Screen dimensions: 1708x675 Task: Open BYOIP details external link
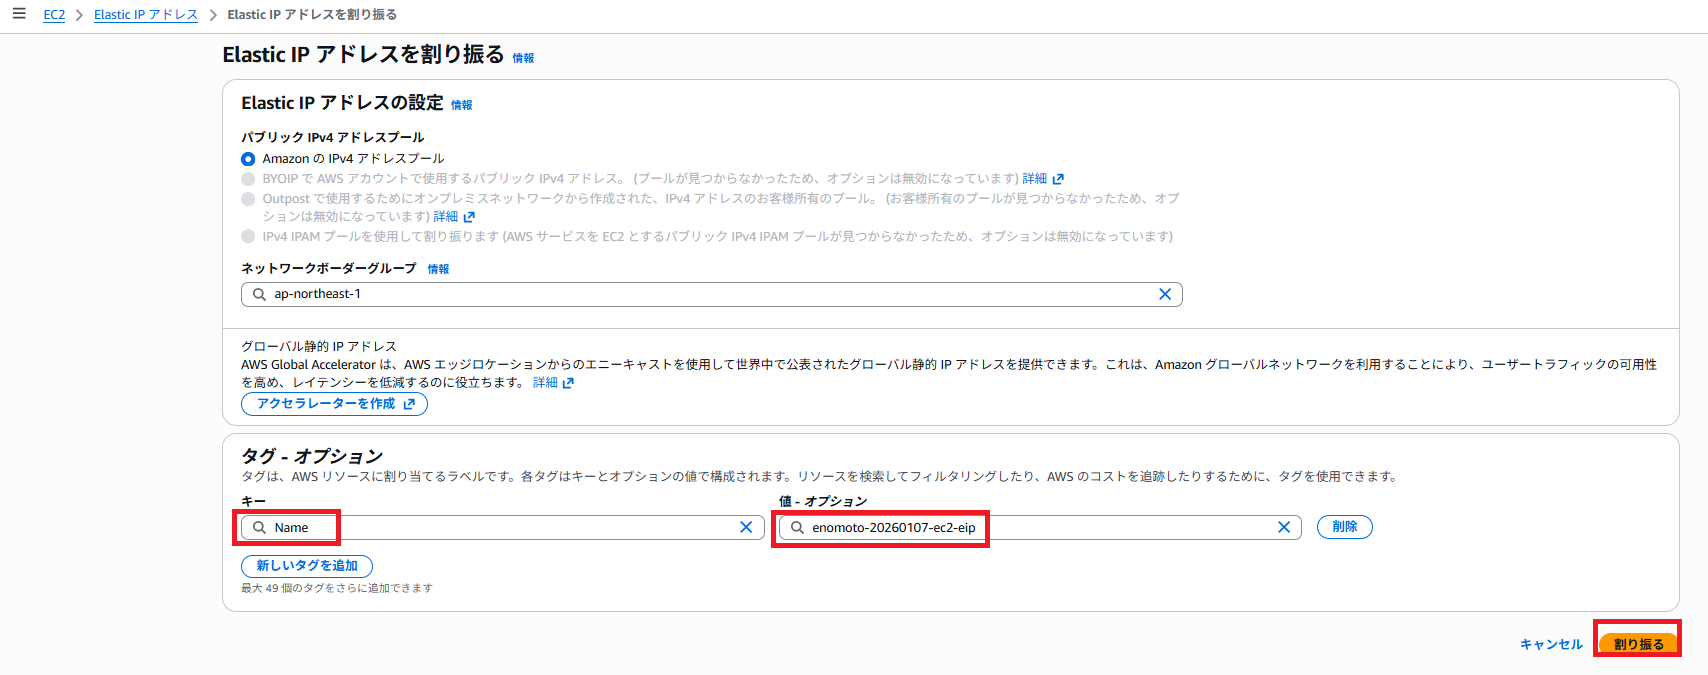pos(1042,178)
